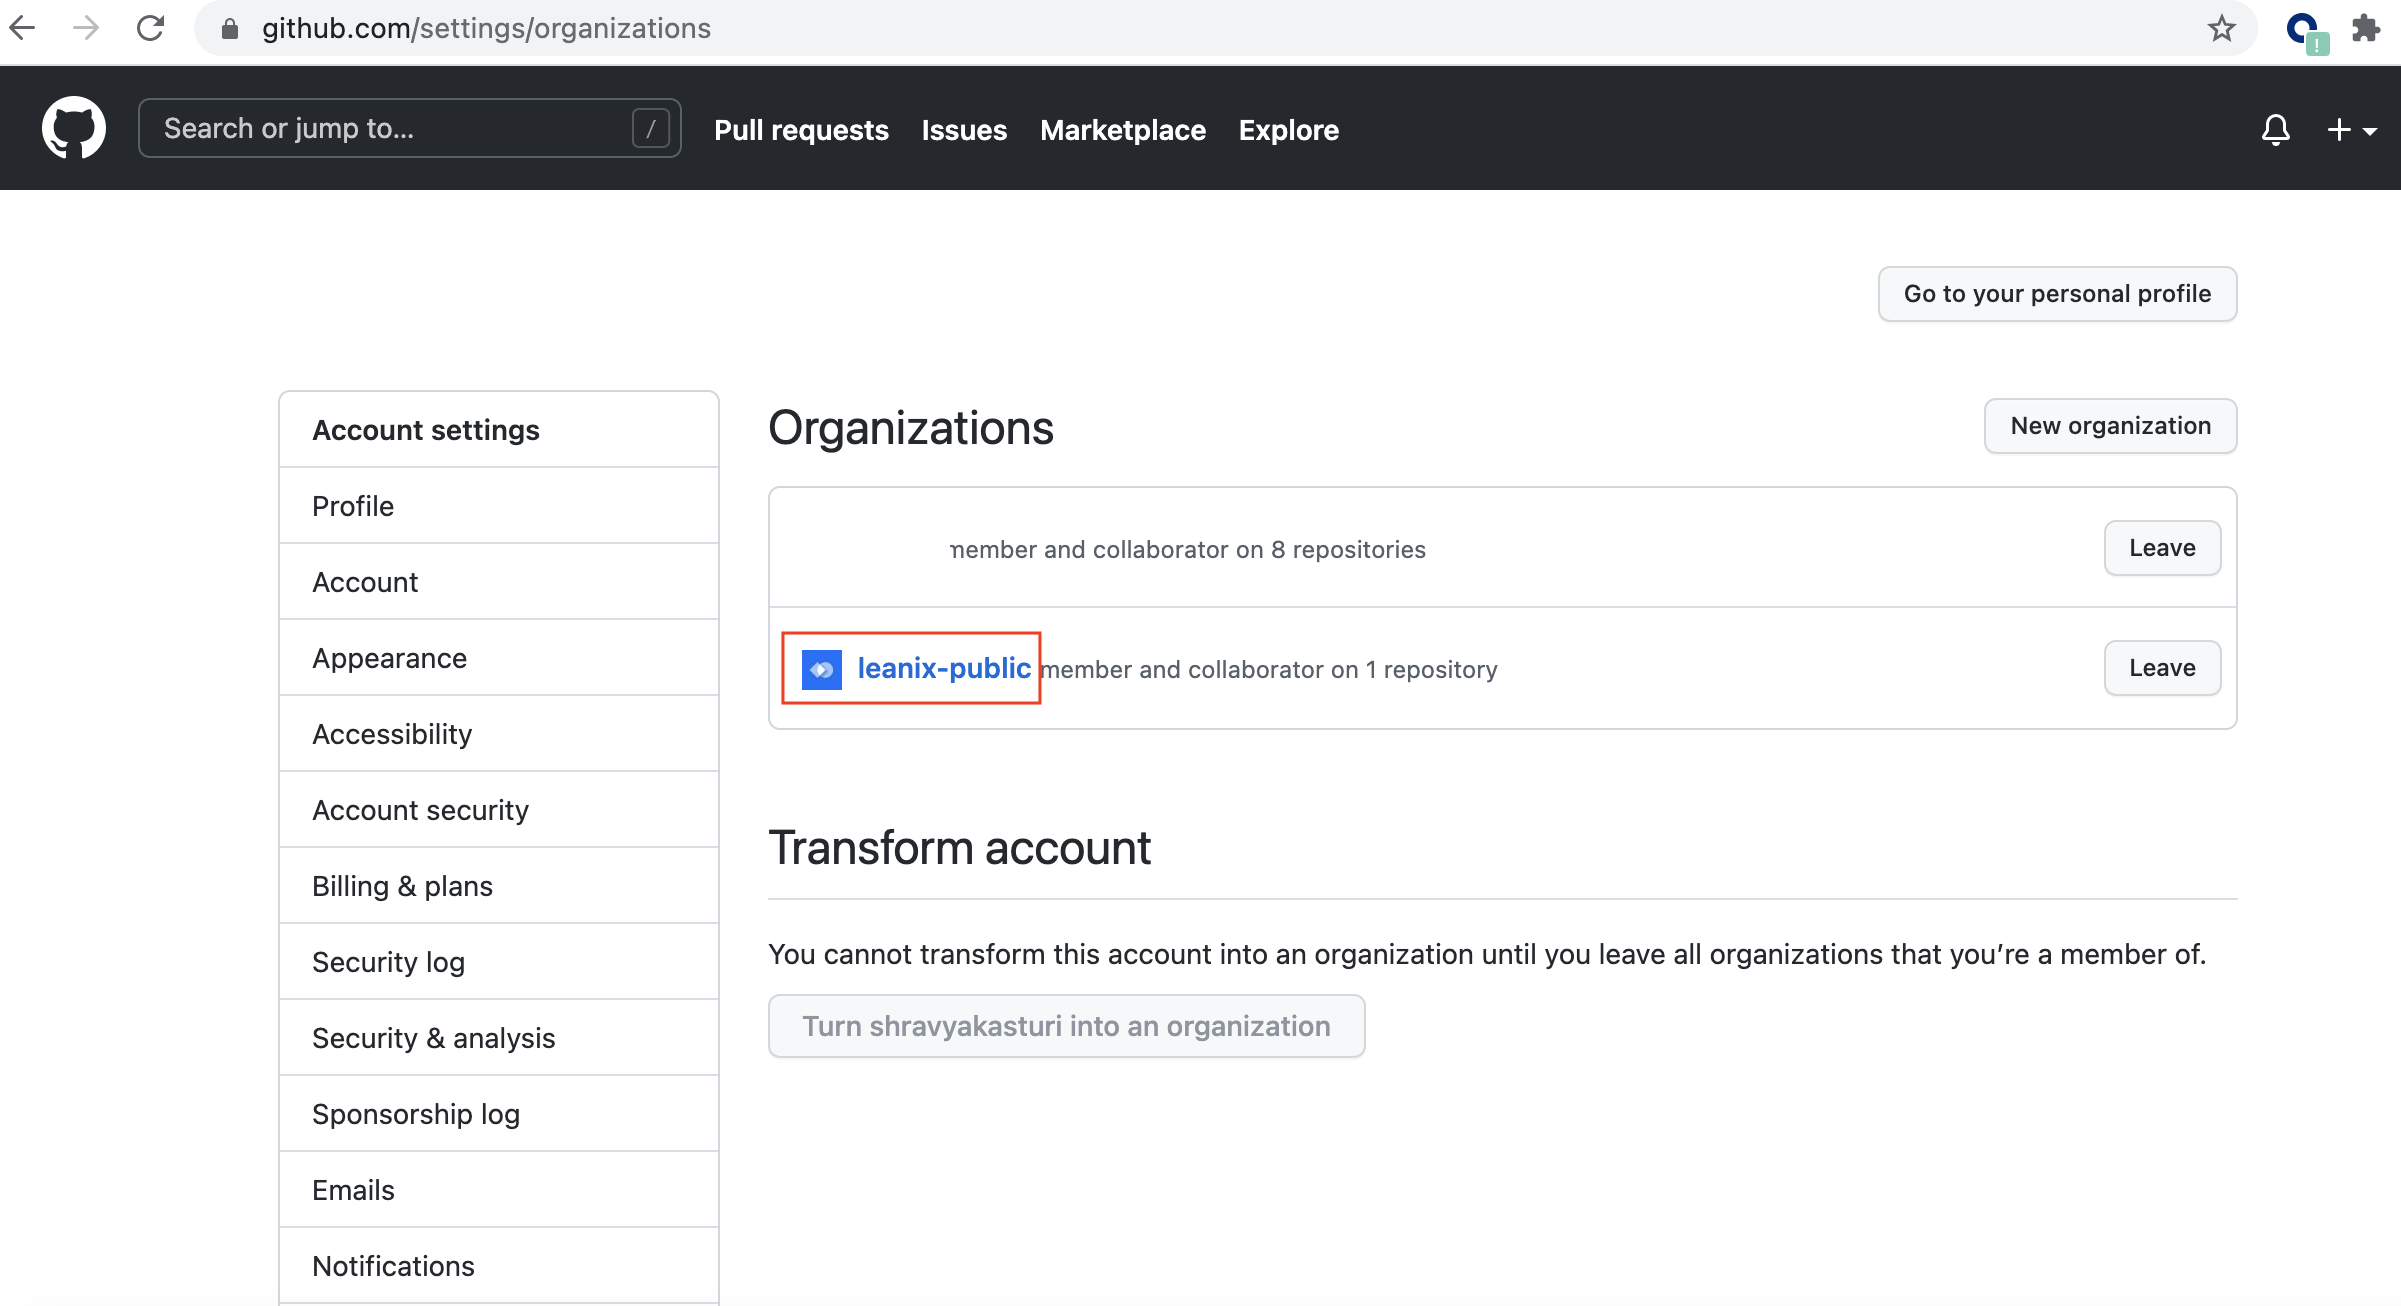2401x1306 pixels.
Task: Bookmark page with the star icon
Action: [2221, 28]
